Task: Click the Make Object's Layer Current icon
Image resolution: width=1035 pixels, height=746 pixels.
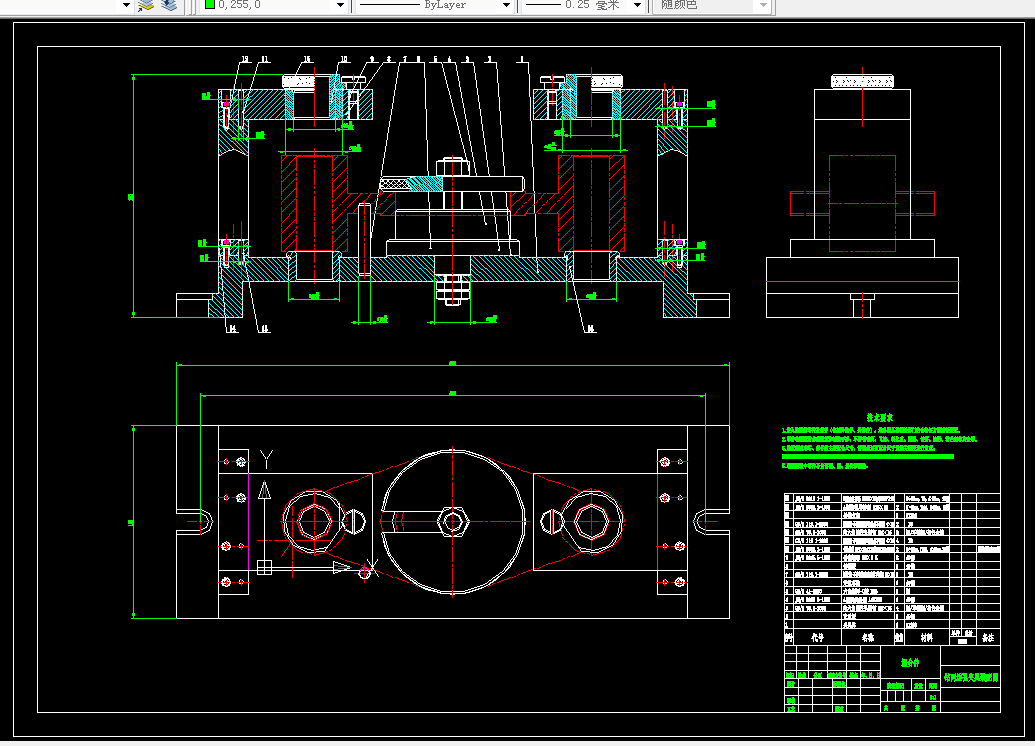Action: tap(146, 5)
